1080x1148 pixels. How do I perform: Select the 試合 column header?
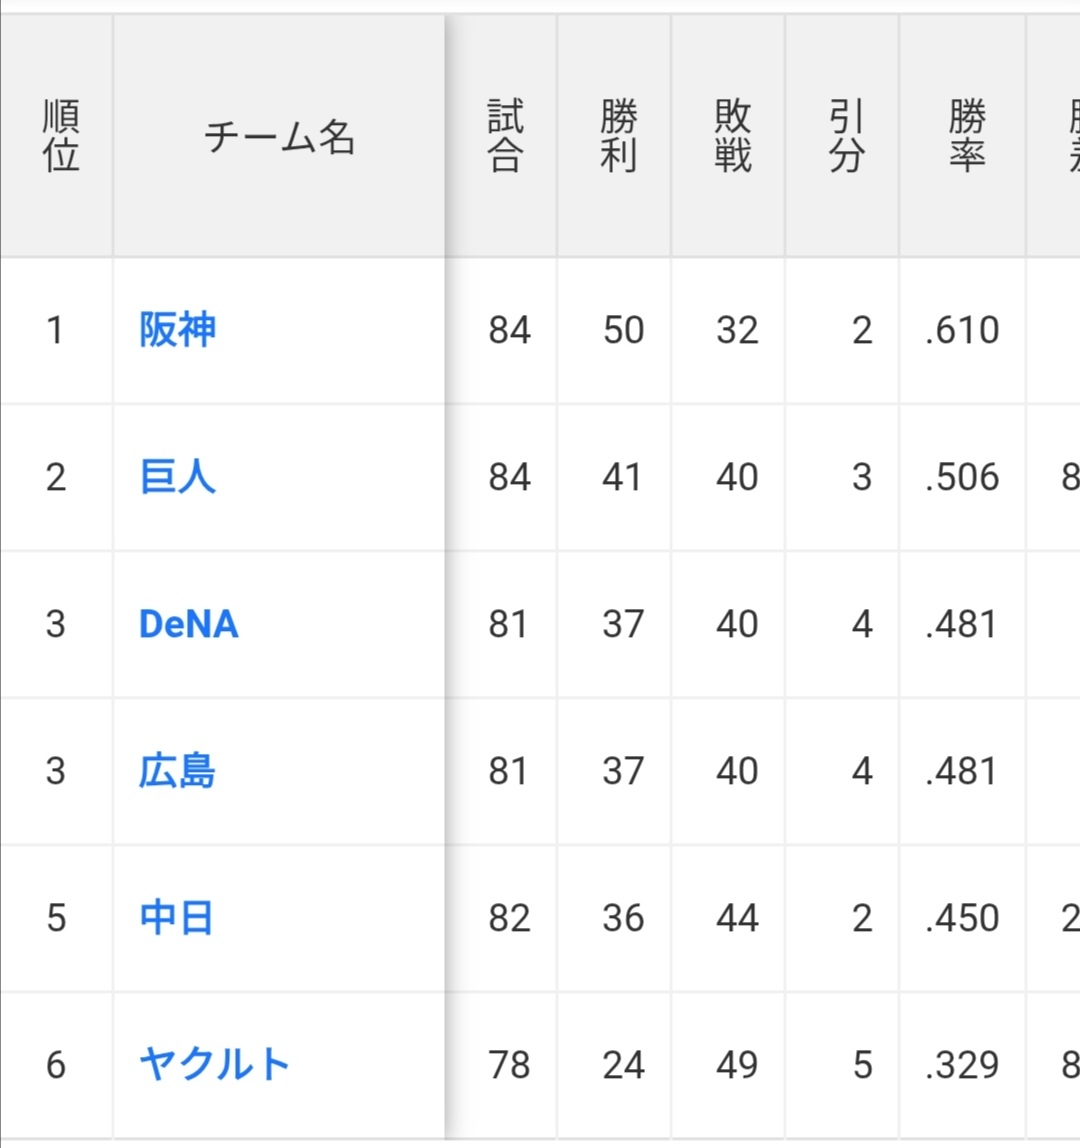tap(505, 137)
